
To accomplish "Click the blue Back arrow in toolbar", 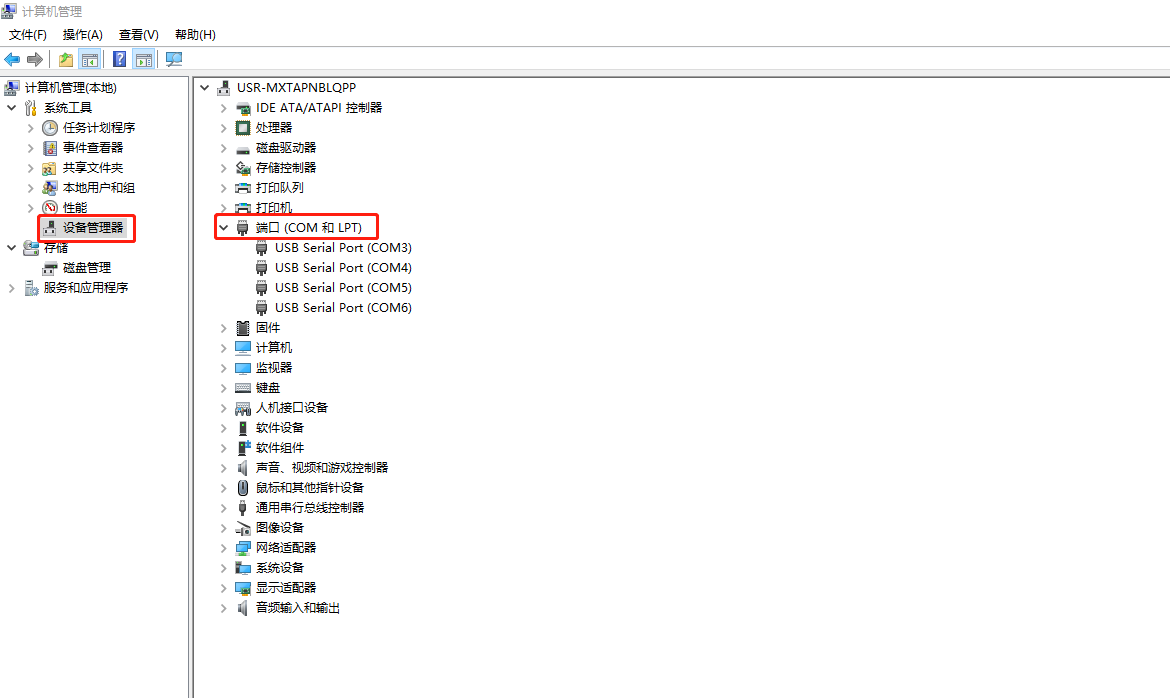I will coord(12,60).
